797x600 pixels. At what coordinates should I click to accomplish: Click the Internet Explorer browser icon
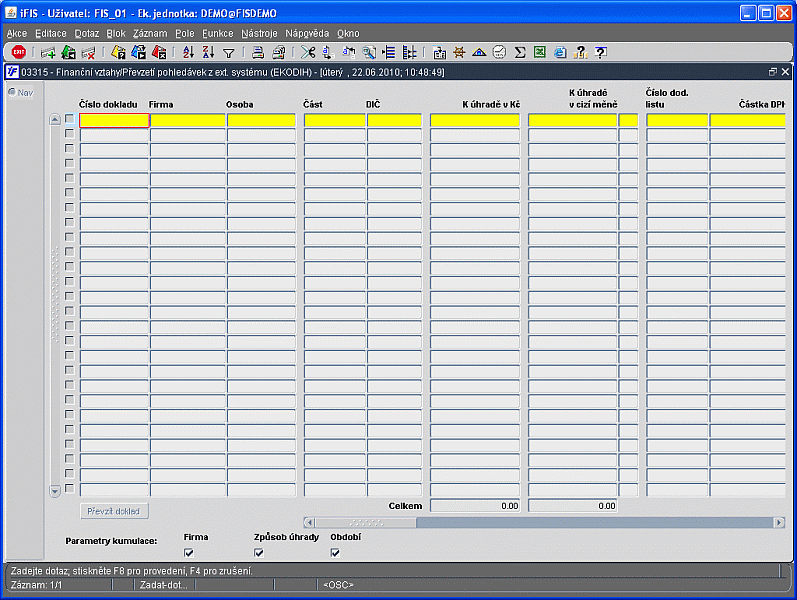click(560, 52)
